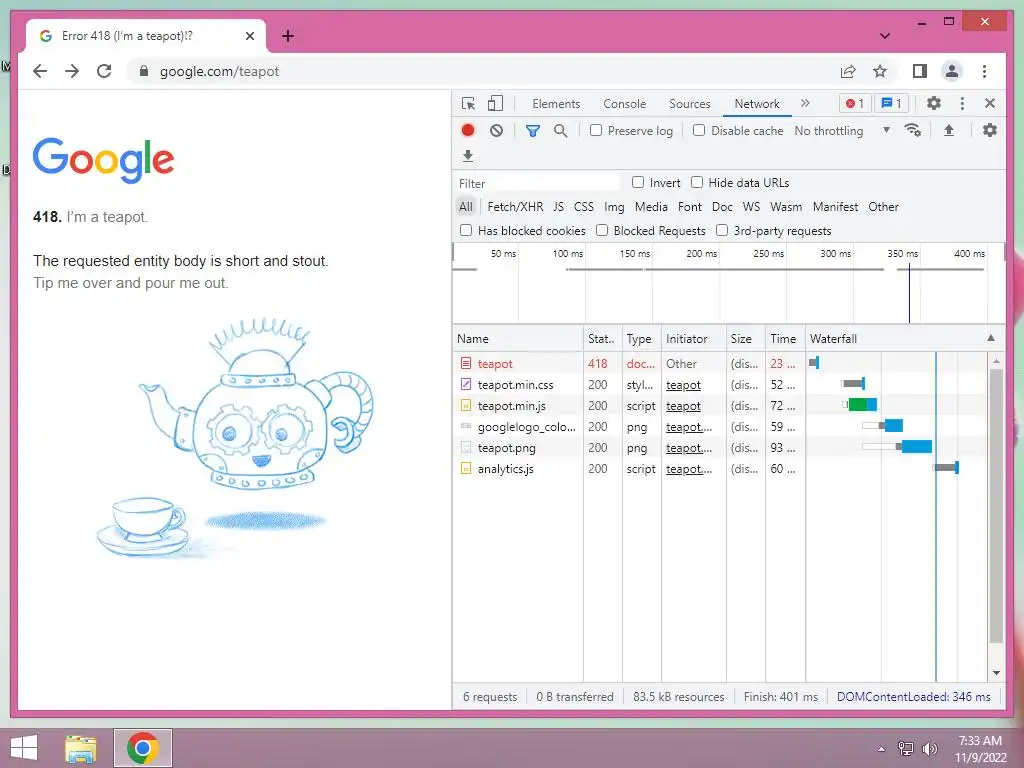Open a new browser tab

click(x=288, y=36)
